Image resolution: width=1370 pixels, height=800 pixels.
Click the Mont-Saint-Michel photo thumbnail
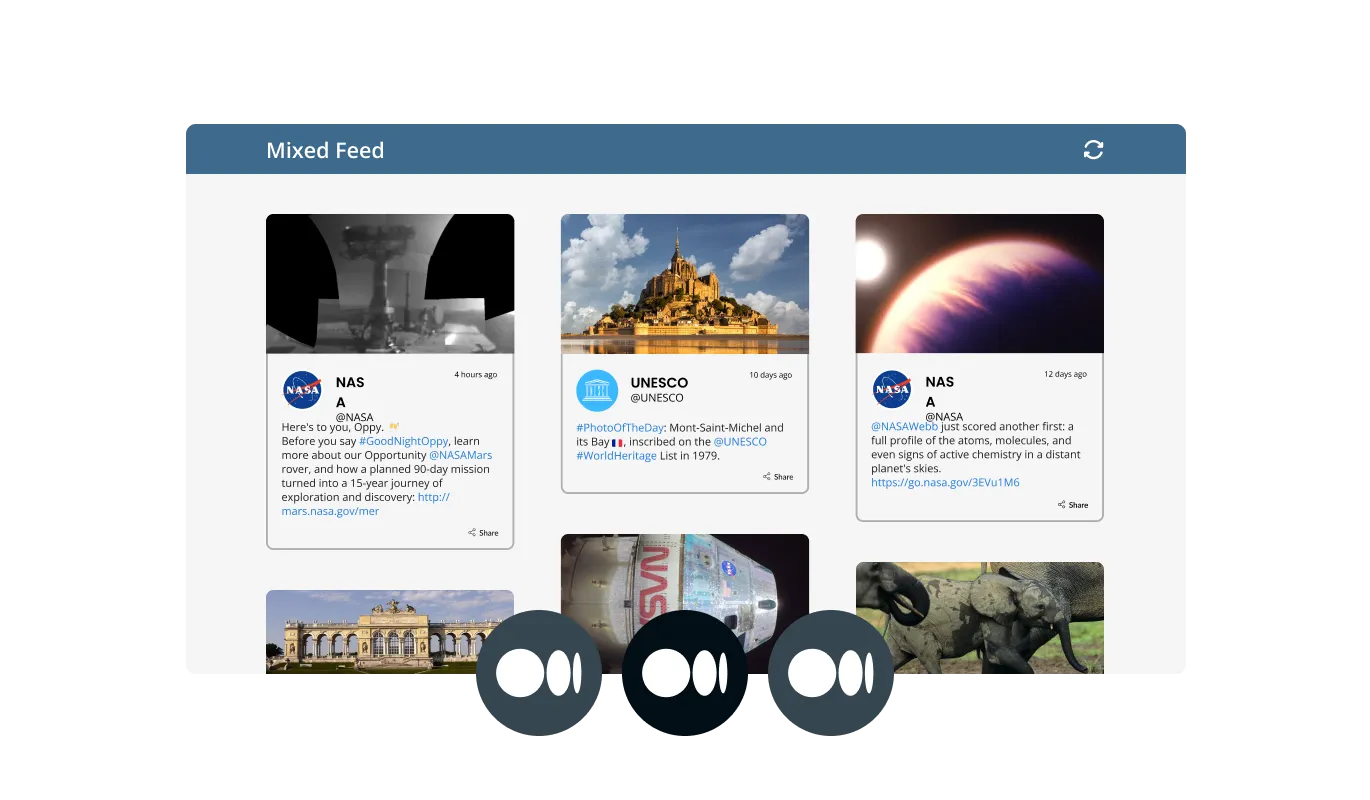pos(684,283)
